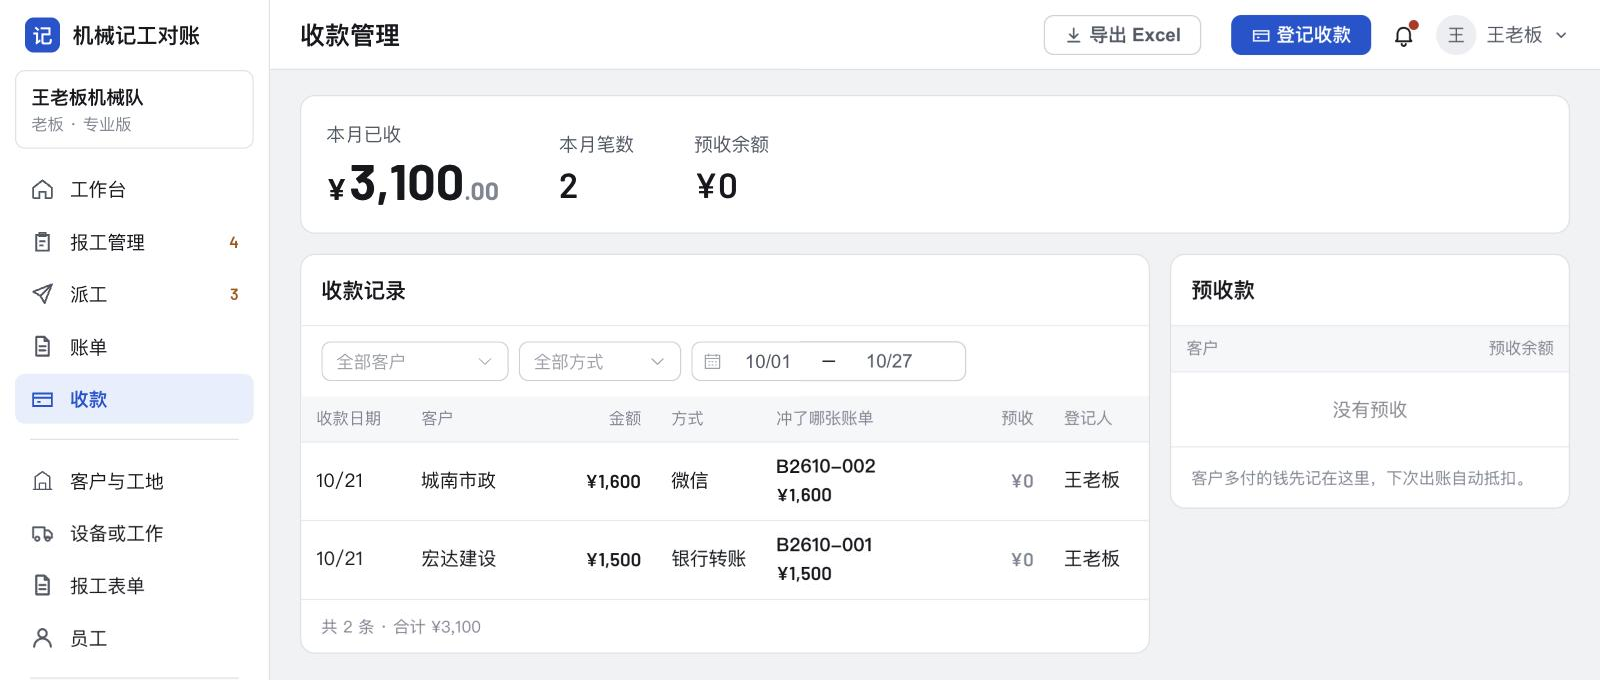
Task: Click the 王 user avatar
Action: [x=1456, y=35]
